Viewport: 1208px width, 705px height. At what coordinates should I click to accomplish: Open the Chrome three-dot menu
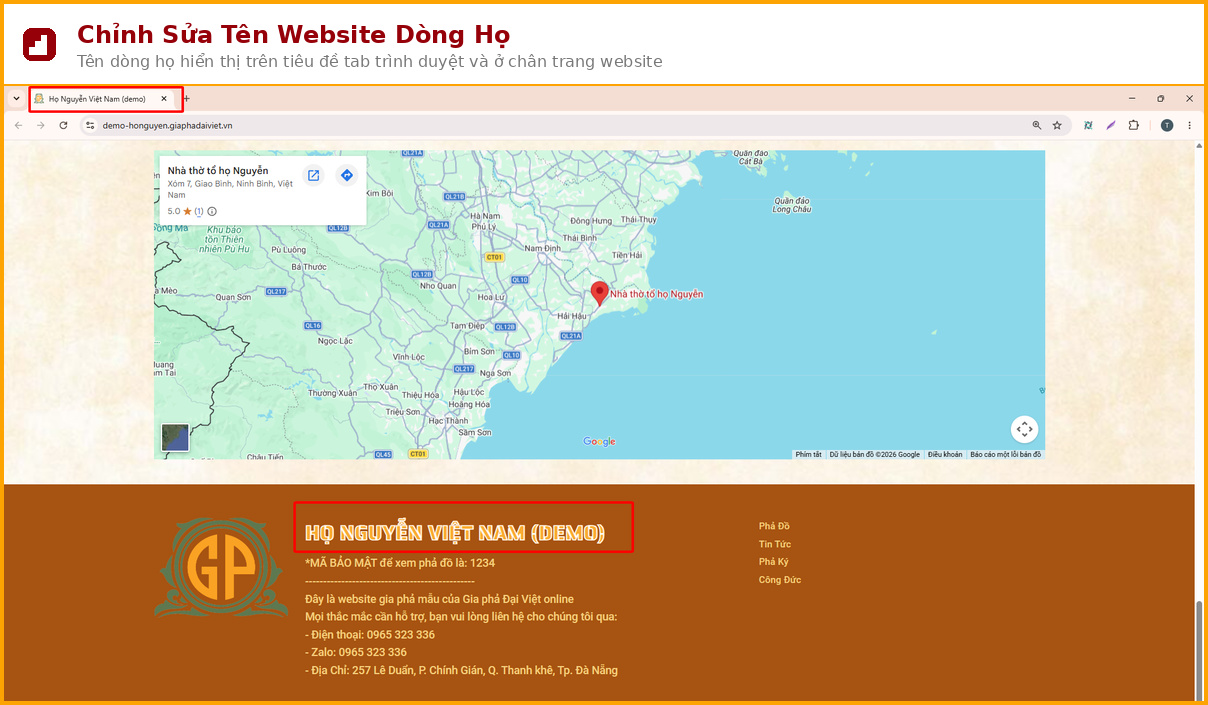click(x=1189, y=125)
